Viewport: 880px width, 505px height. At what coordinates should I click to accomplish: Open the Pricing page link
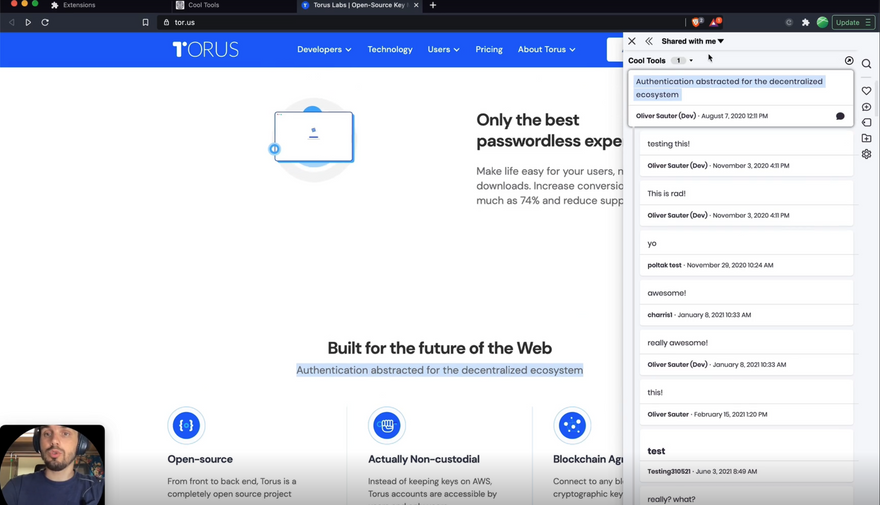coord(489,49)
